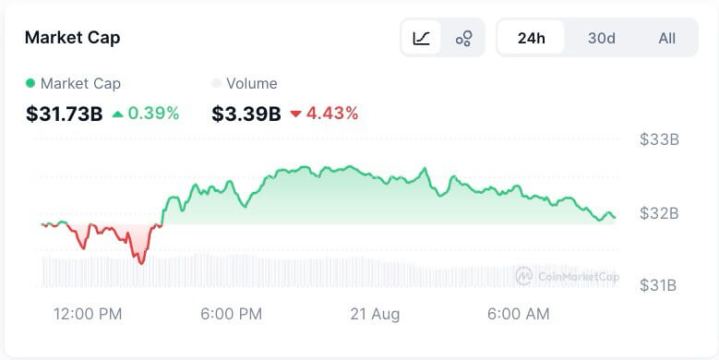
Task: Click the $33B y-axis label
Action: pos(659,139)
